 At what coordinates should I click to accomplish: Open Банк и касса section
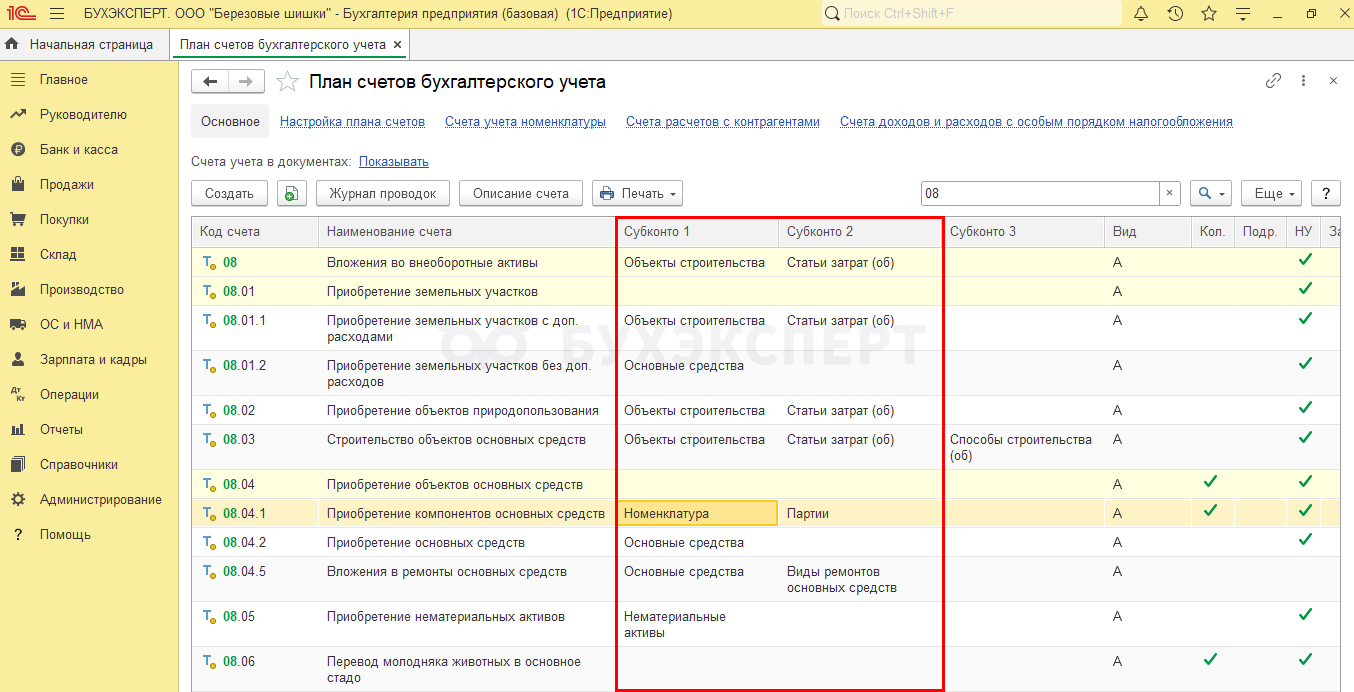79,150
